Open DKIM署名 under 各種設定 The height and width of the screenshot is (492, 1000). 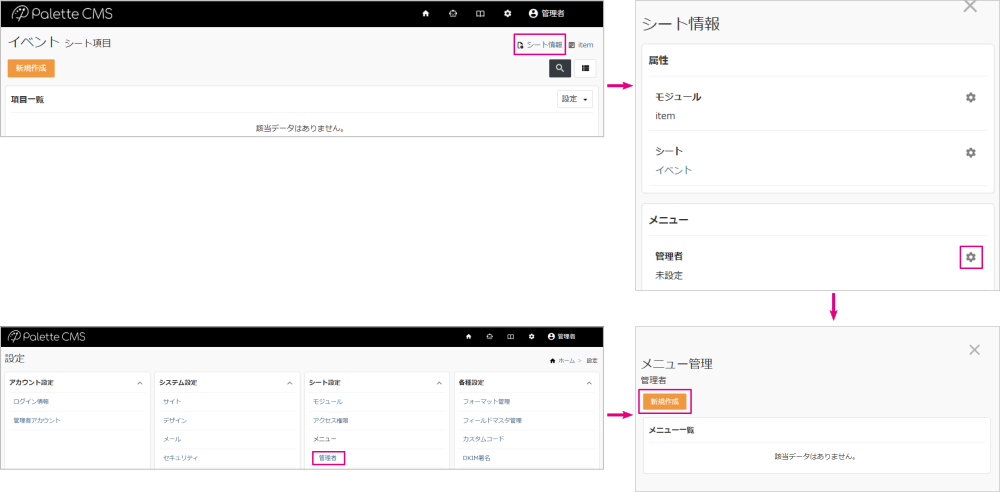pyautogui.click(x=477, y=458)
